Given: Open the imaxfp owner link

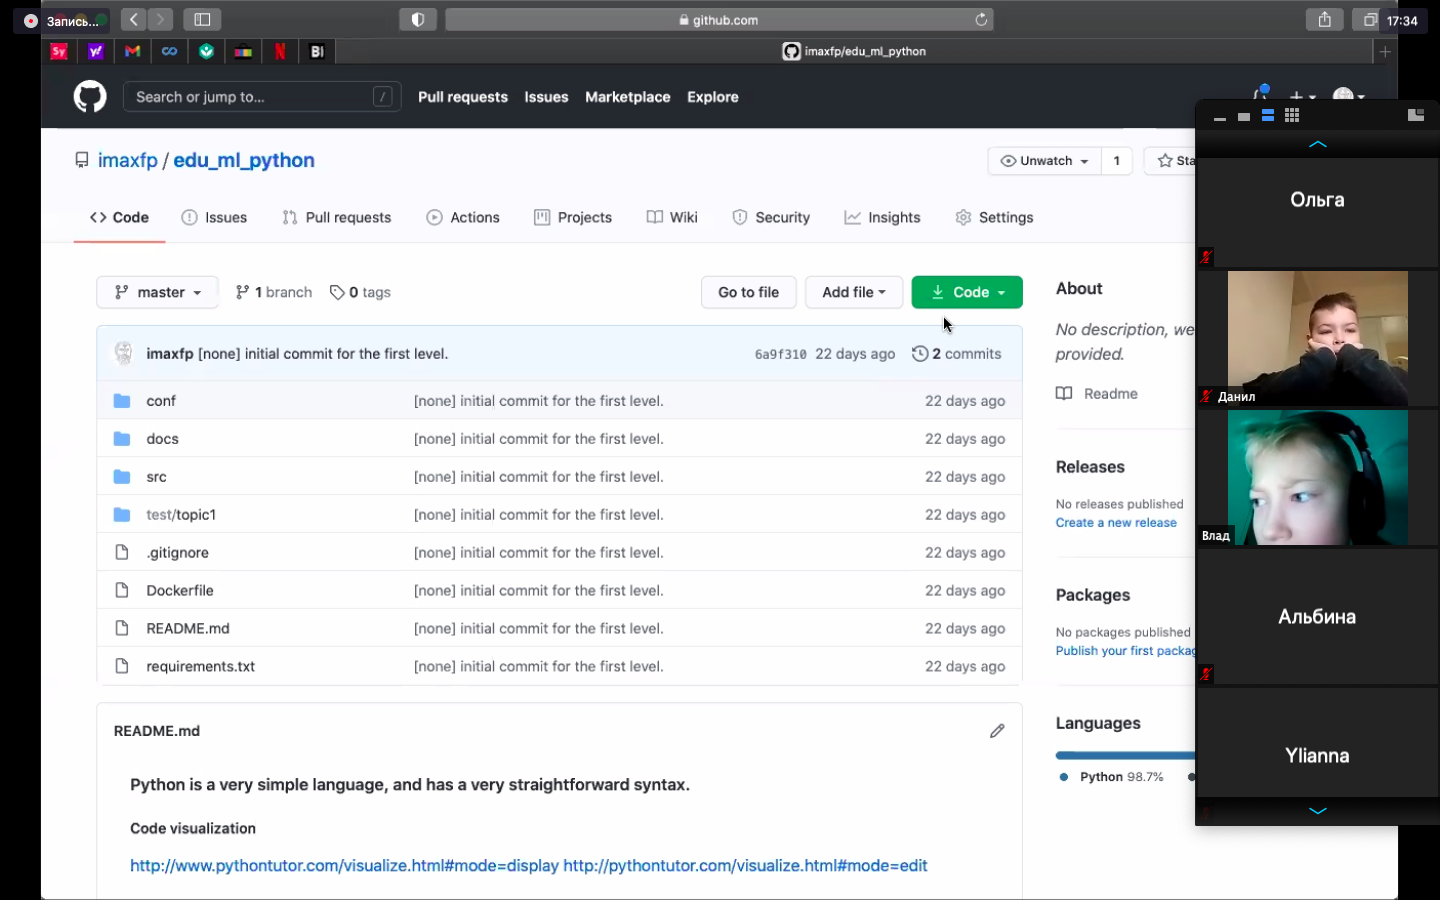Looking at the screenshot, I should click(x=128, y=160).
